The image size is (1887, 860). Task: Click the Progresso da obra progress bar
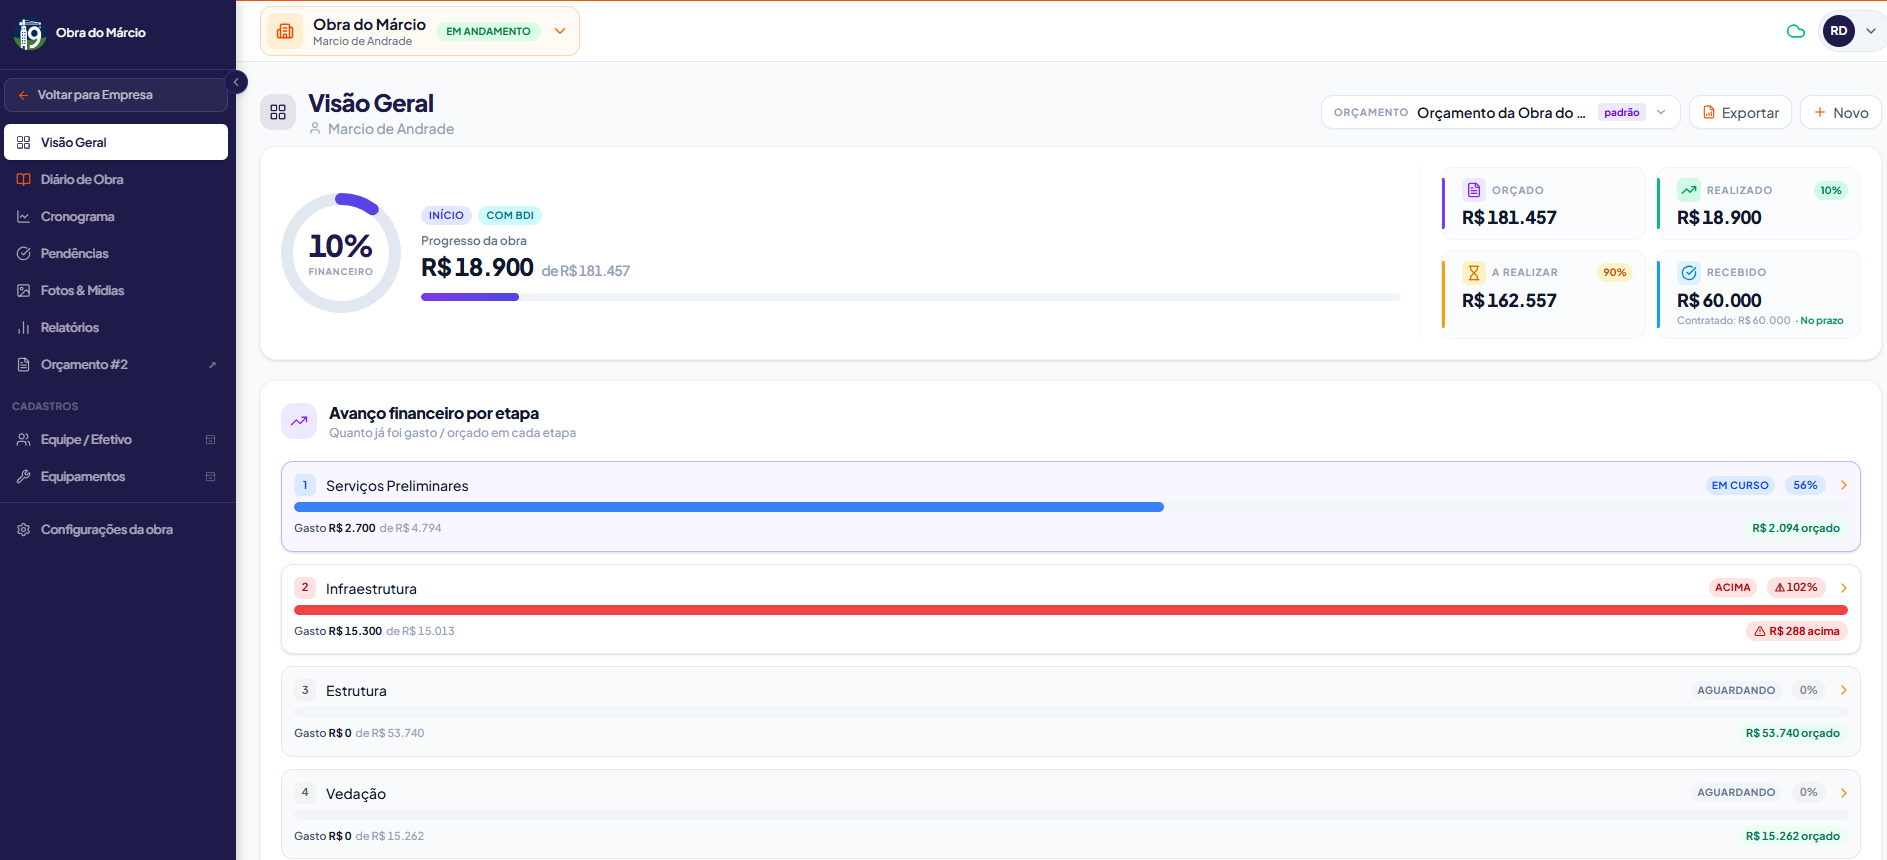pyautogui.click(x=910, y=297)
